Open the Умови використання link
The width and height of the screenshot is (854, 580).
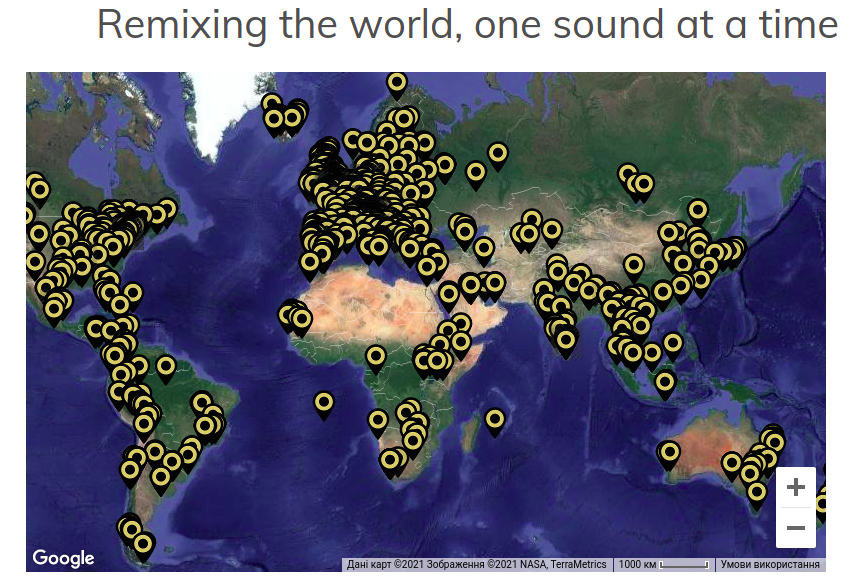coord(770,565)
